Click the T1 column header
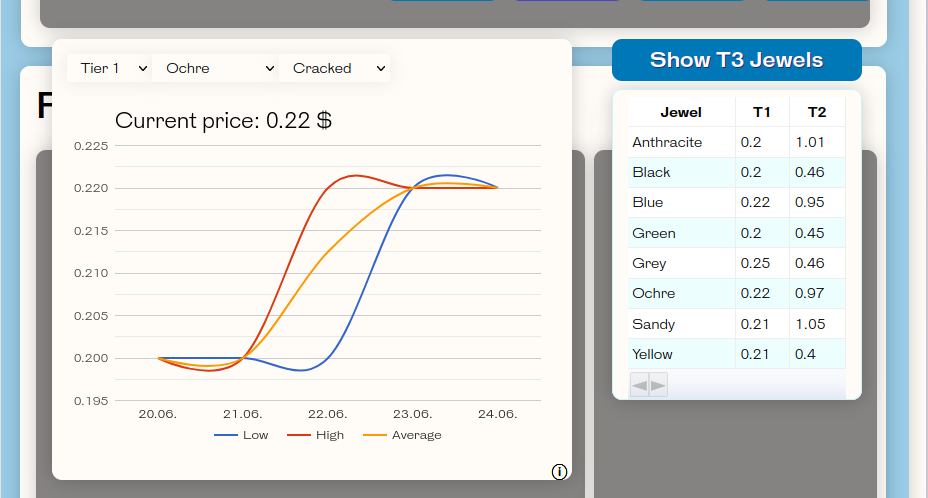Screen dimensions: 928x498 (x=762, y=112)
